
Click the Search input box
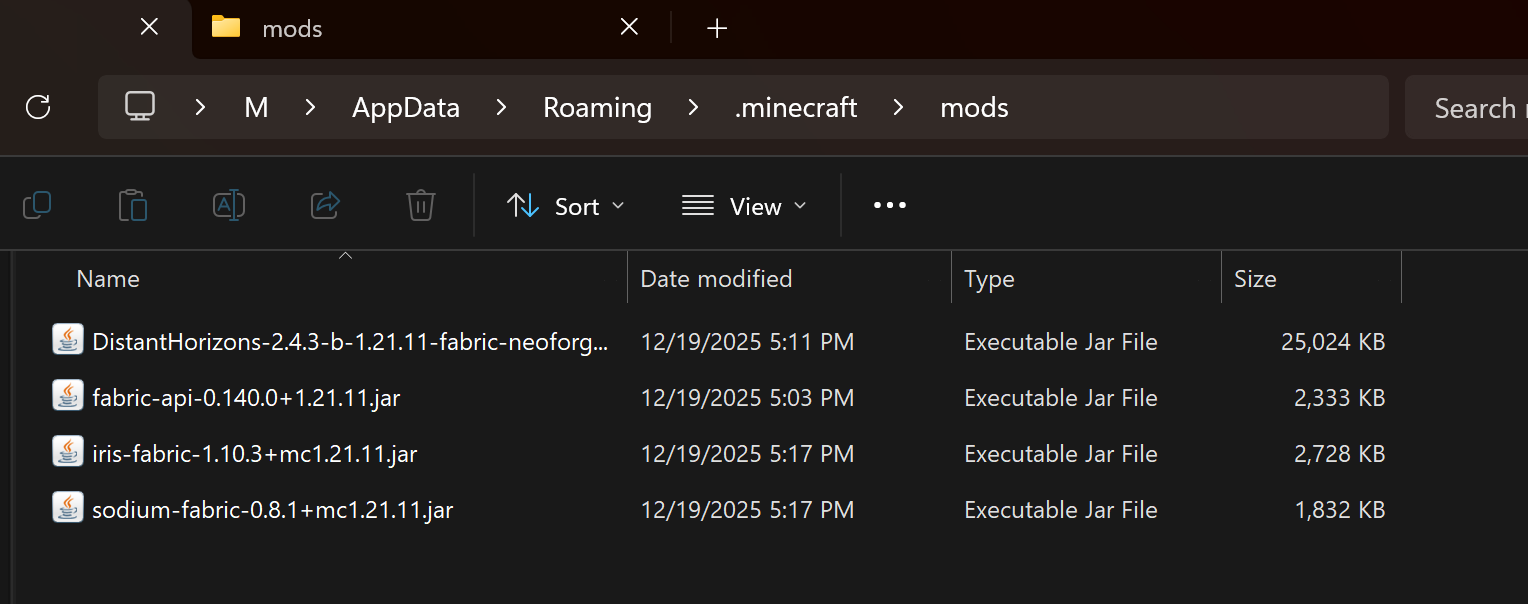pyautogui.click(x=1470, y=108)
